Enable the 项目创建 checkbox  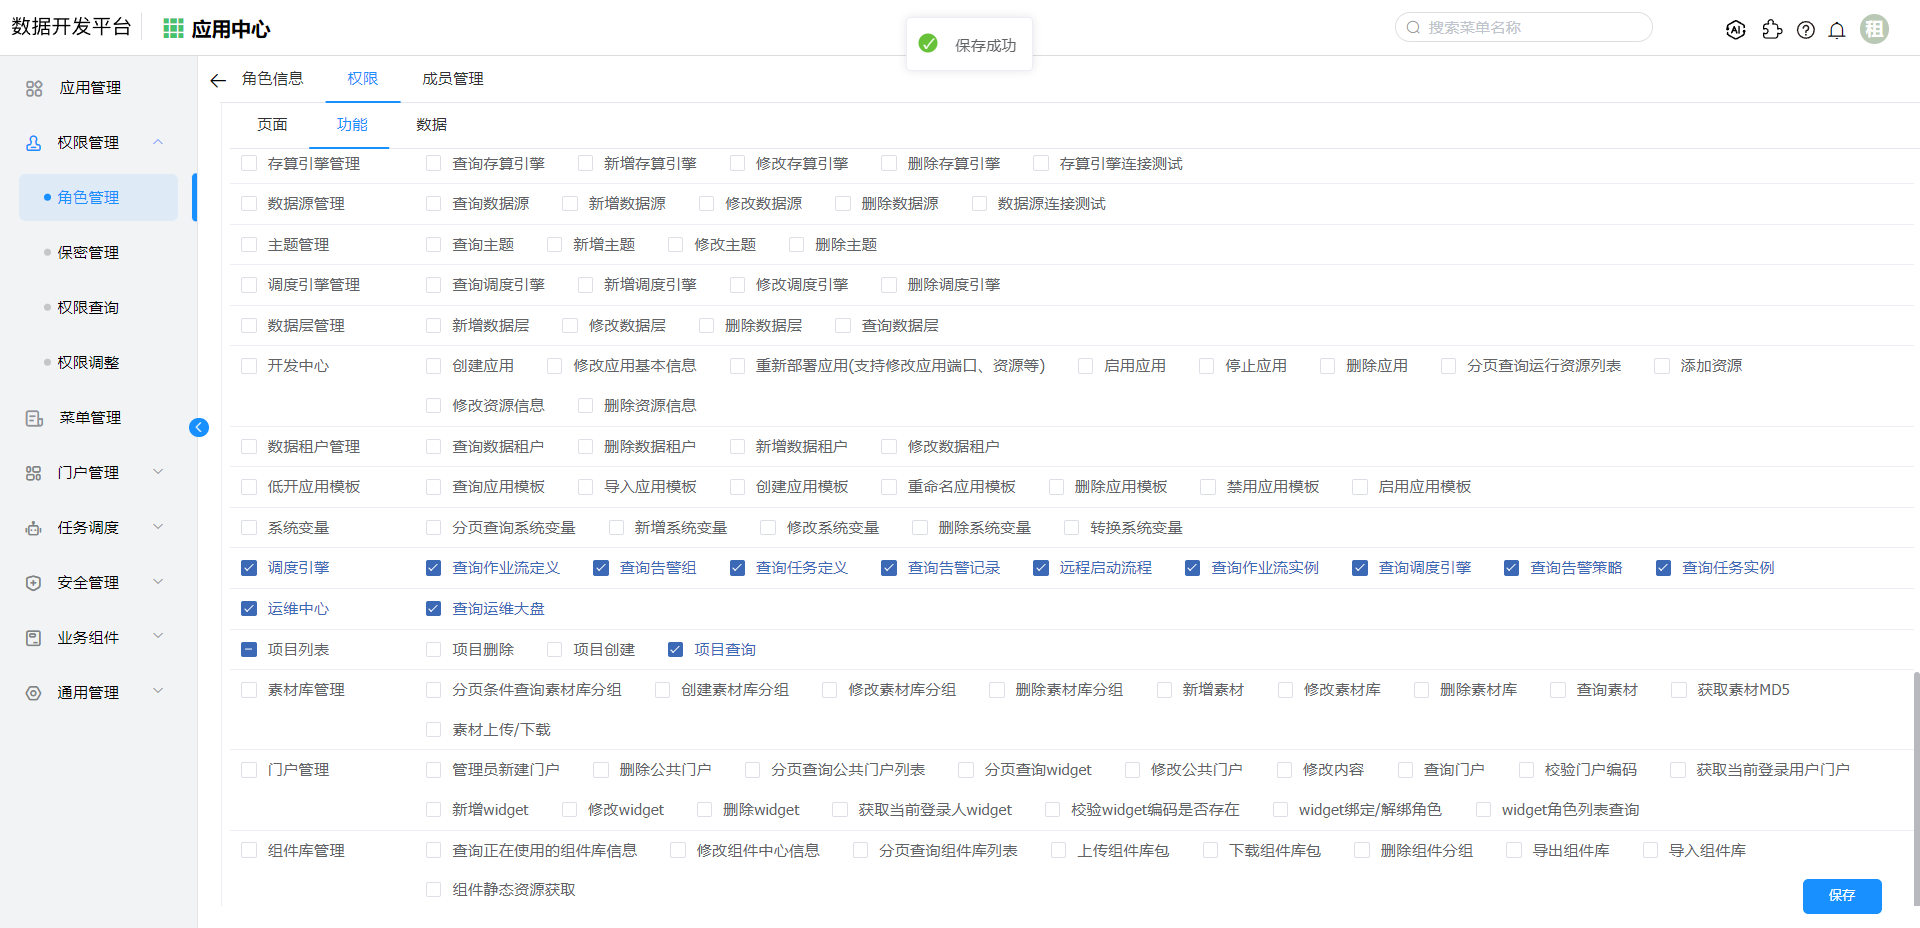(x=554, y=650)
